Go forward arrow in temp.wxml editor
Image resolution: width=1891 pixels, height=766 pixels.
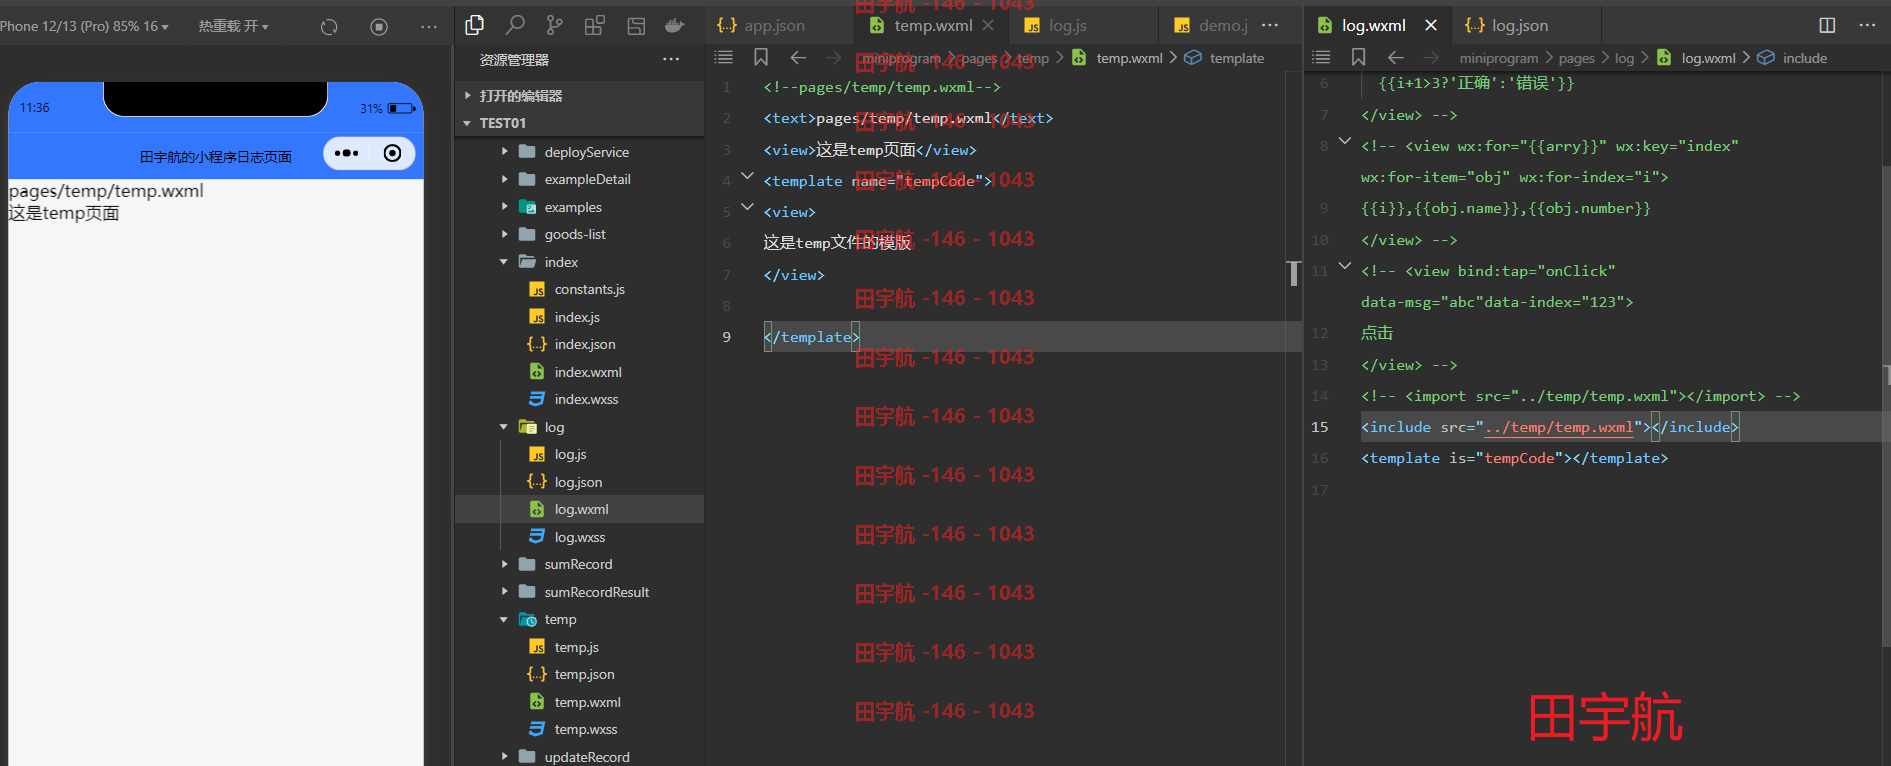(x=834, y=58)
